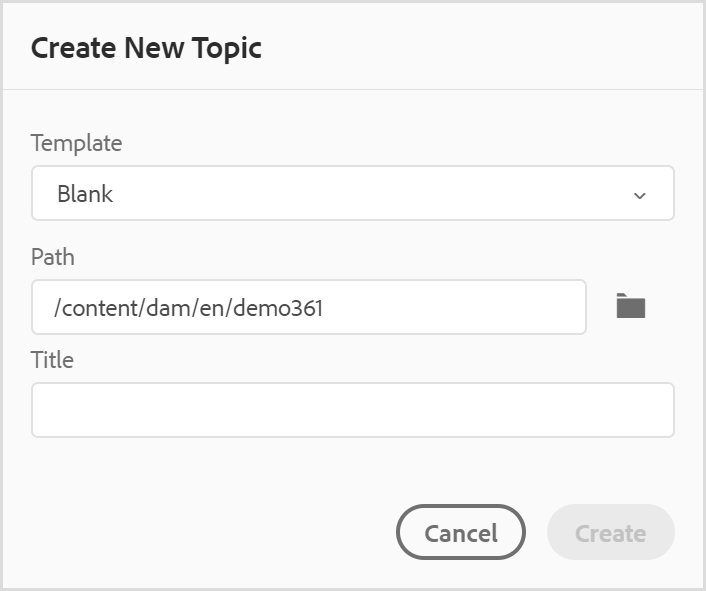Click the chevron arrow in Template dropdown

pos(639,195)
